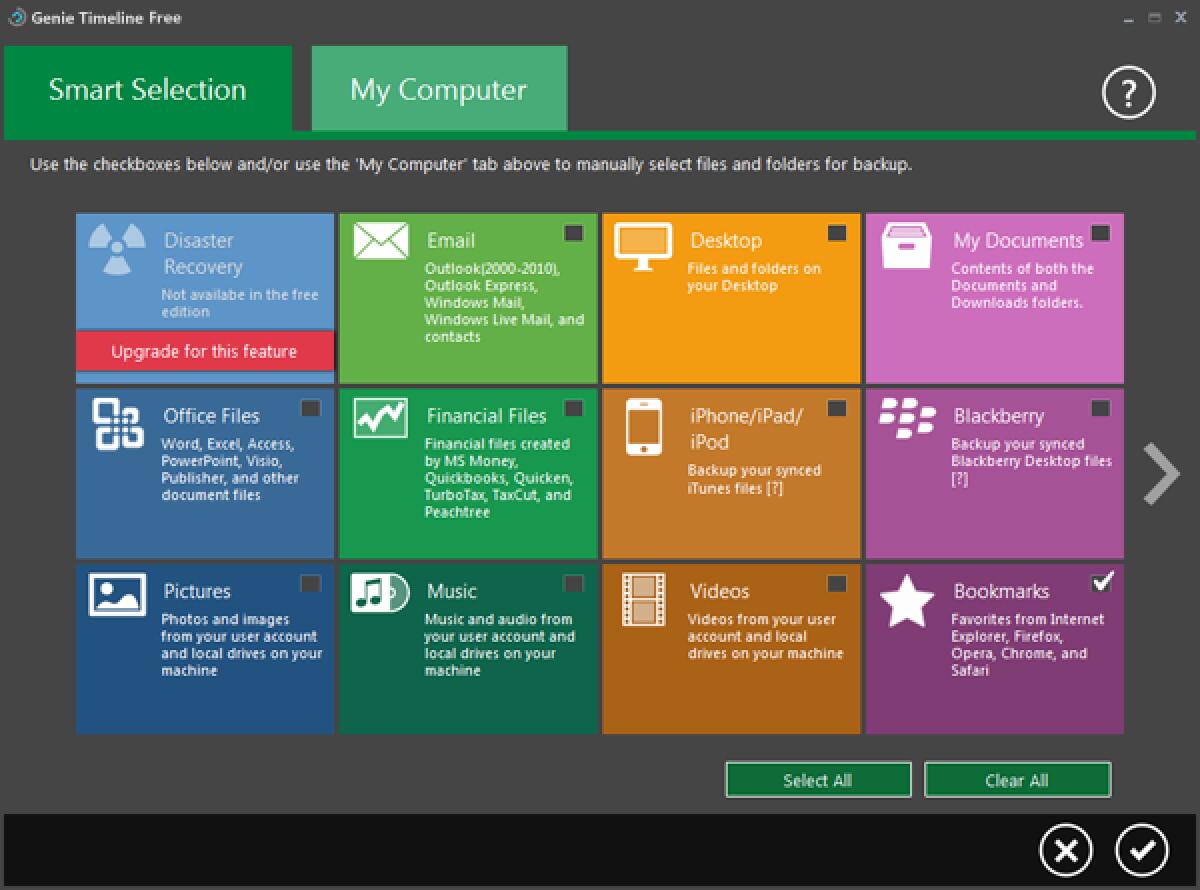1200x890 pixels.
Task: Click the right arrow to see more categories
Action: coord(1163,473)
